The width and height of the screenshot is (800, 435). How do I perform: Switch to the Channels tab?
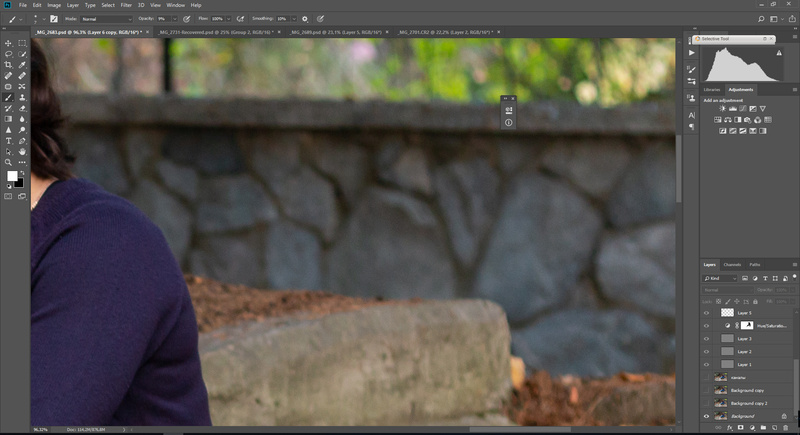(733, 264)
